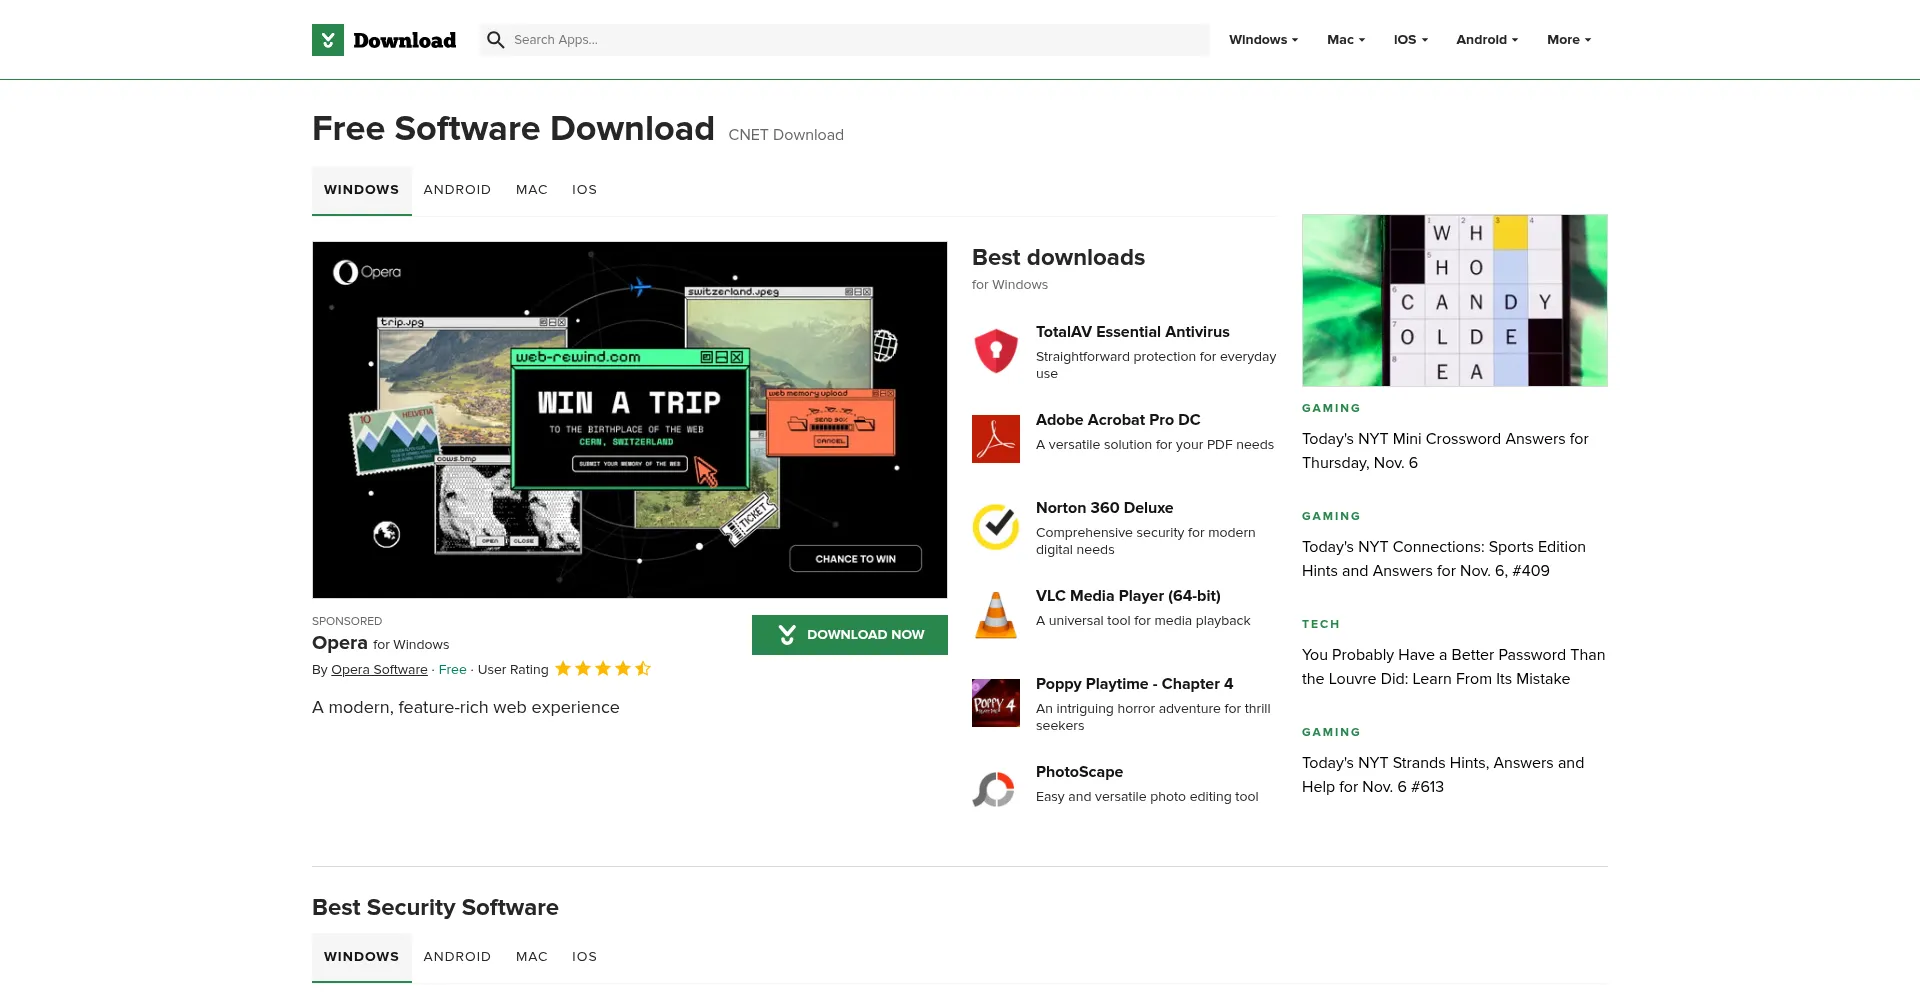Expand the Windows navigation dropdown
The image size is (1920, 993).
tap(1263, 40)
